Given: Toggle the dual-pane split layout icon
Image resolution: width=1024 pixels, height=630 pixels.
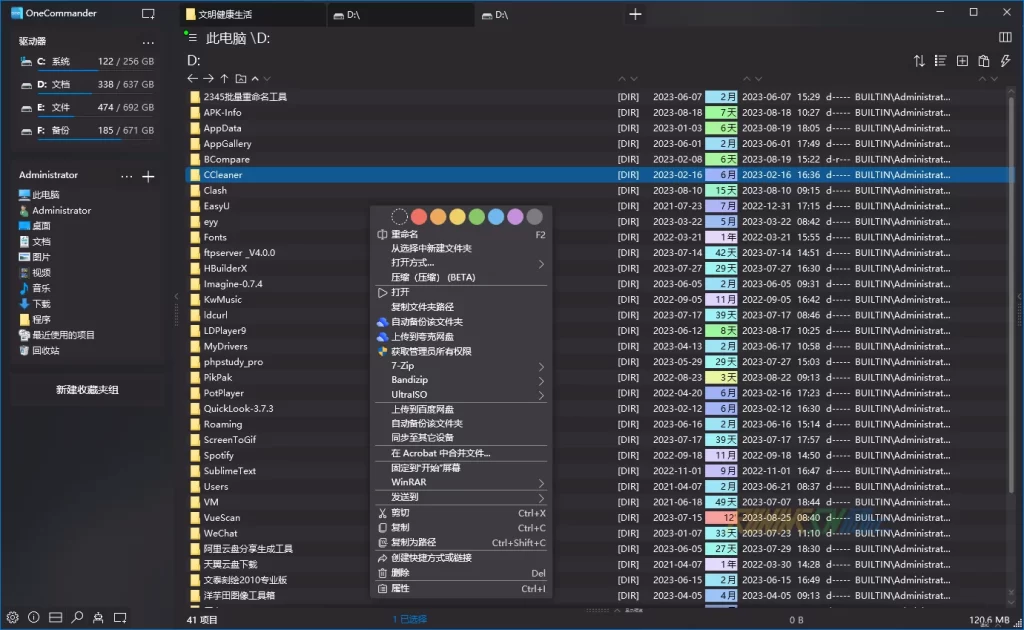Looking at the screenshot, I should [56, 617].
